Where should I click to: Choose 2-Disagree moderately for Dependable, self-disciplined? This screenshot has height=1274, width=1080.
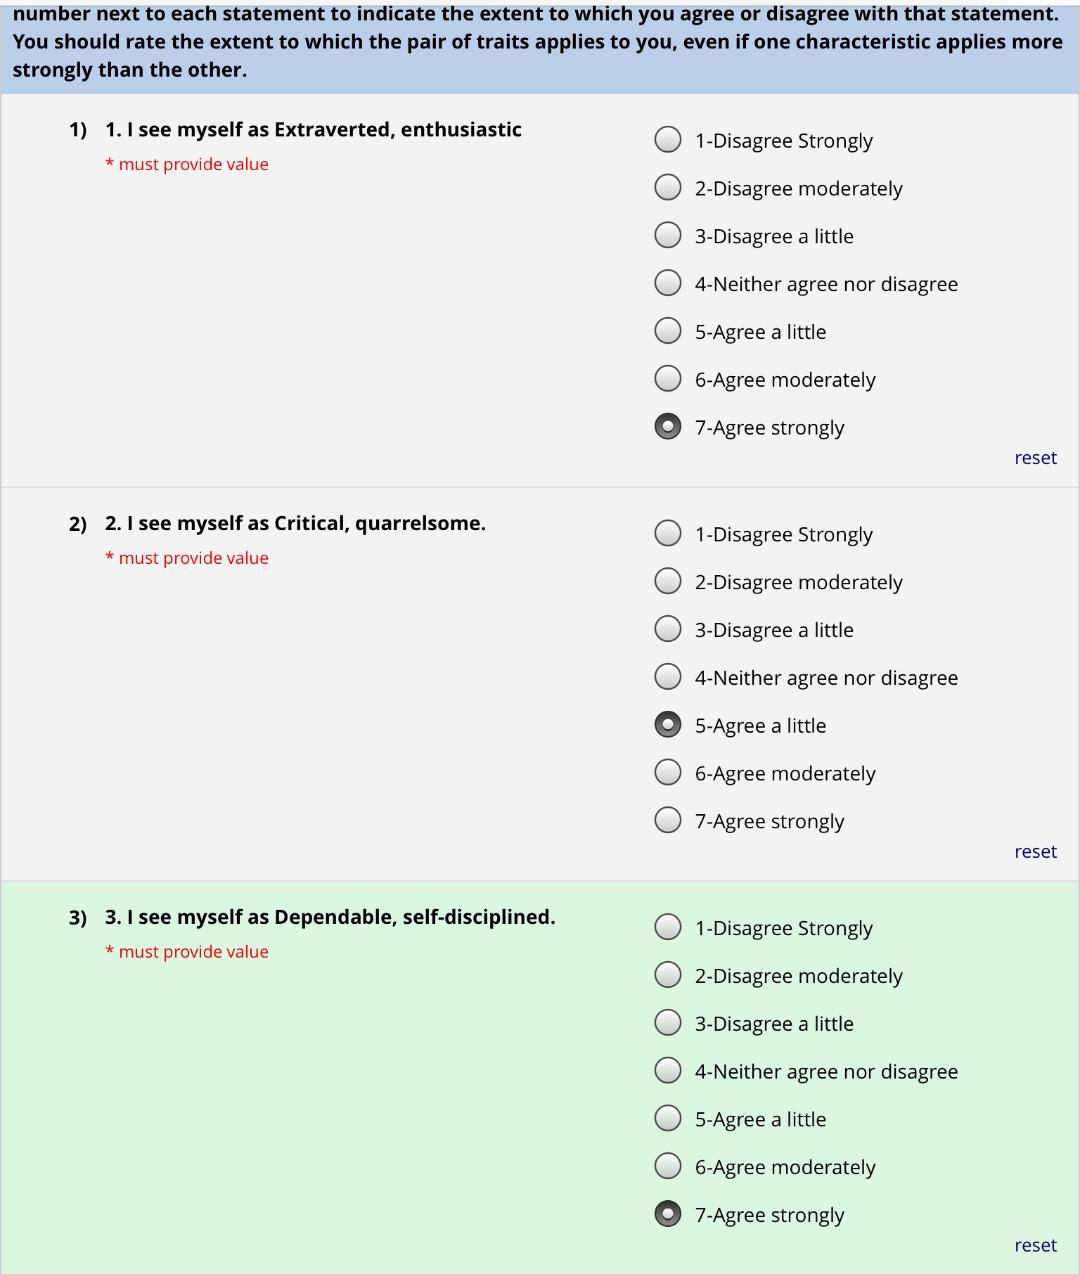668,975
